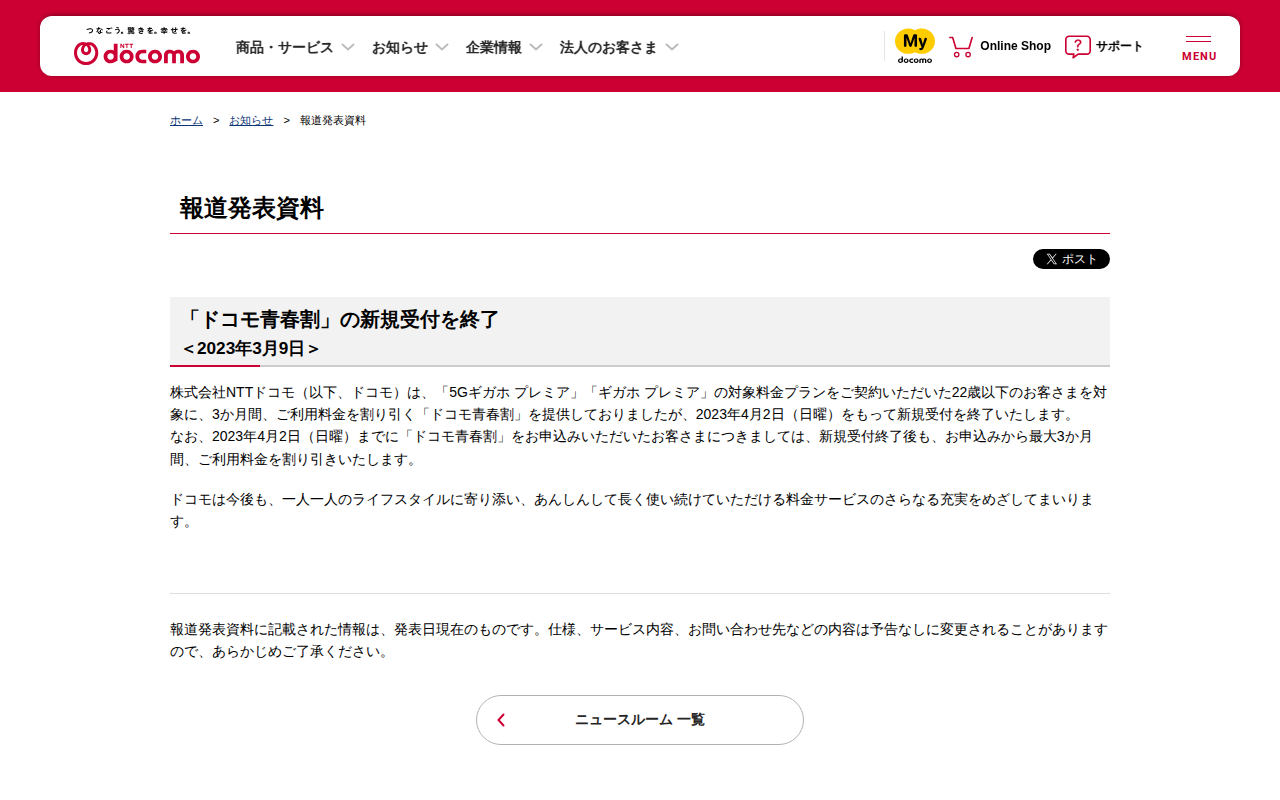Click the 報道発表資料 page heading
This screenshot has width=1280, height=800.
252,208
